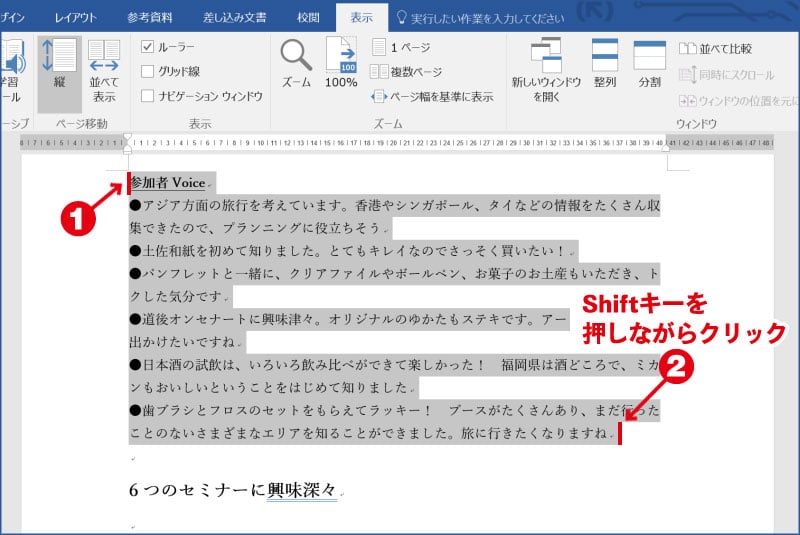
Task: Show one page (1 ページ) view
Action: click(401, 47)
